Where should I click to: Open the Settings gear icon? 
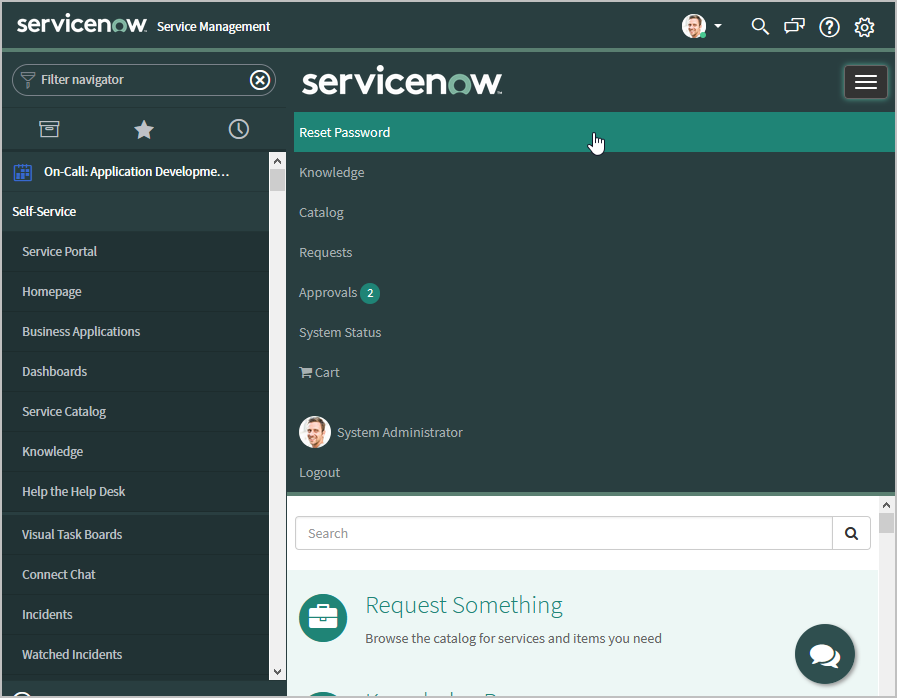(864, 27)
